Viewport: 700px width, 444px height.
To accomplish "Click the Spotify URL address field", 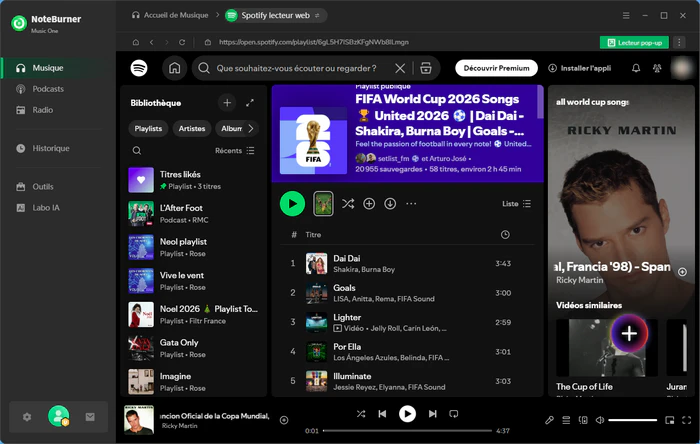I will pos(313,42).
